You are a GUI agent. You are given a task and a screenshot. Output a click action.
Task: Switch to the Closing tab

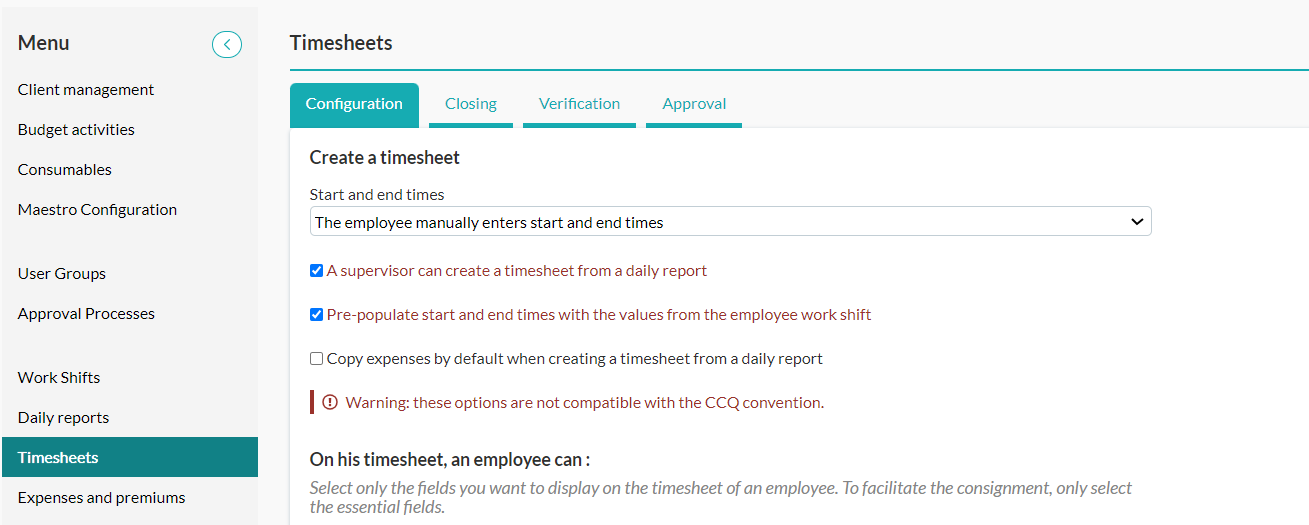pos(471,104)
